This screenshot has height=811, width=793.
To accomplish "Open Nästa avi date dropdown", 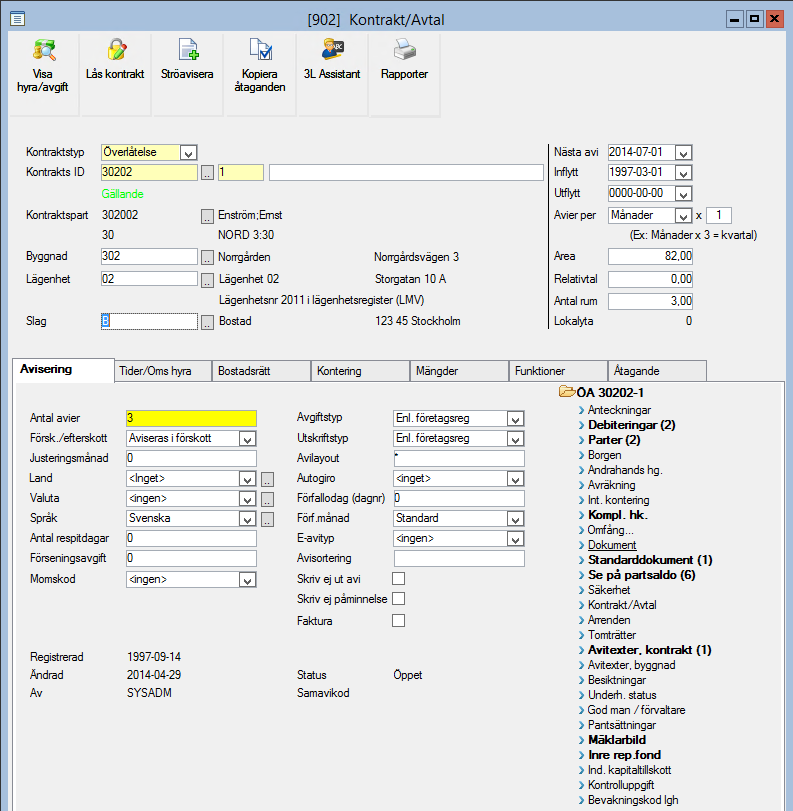I will tap(684, 153).
